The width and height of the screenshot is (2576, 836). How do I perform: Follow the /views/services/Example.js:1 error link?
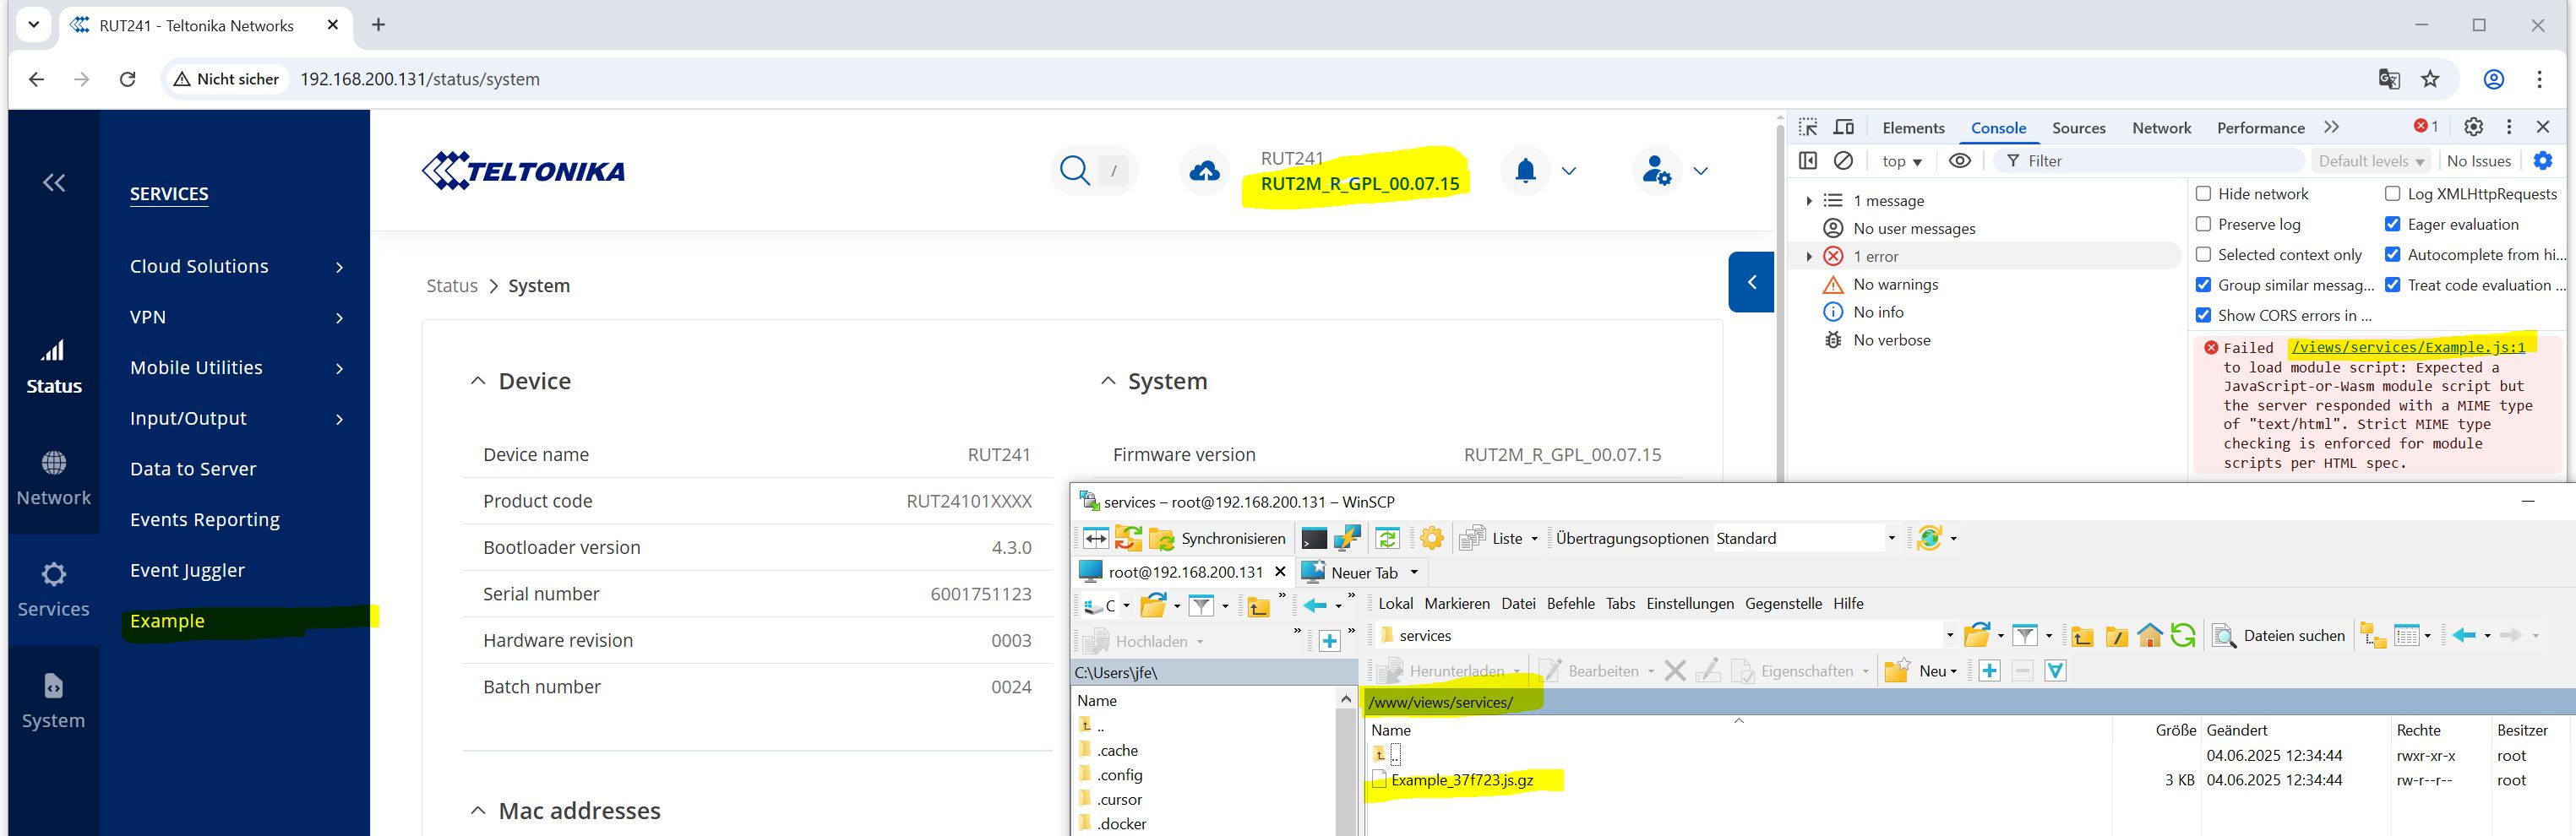[2408, 348]
